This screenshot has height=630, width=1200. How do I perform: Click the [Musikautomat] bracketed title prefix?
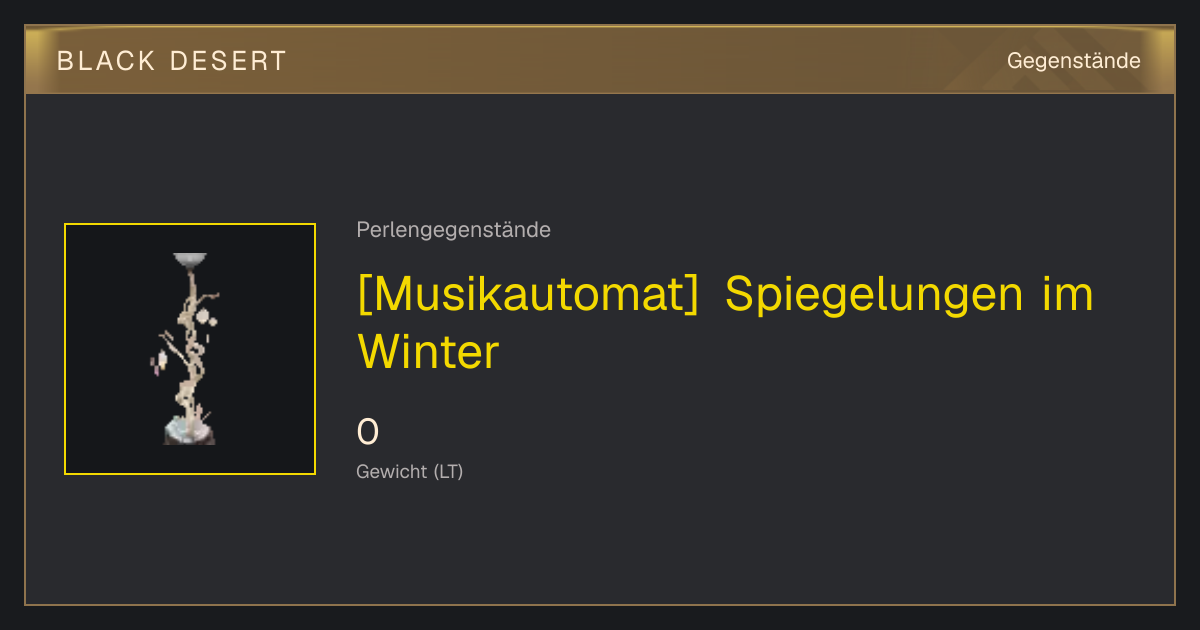click(x=527, y=295)
